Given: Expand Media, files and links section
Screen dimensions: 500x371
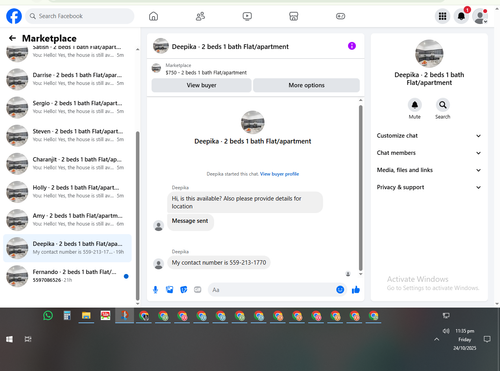Looking at the screenshot, I should click(x=429, y=170).
